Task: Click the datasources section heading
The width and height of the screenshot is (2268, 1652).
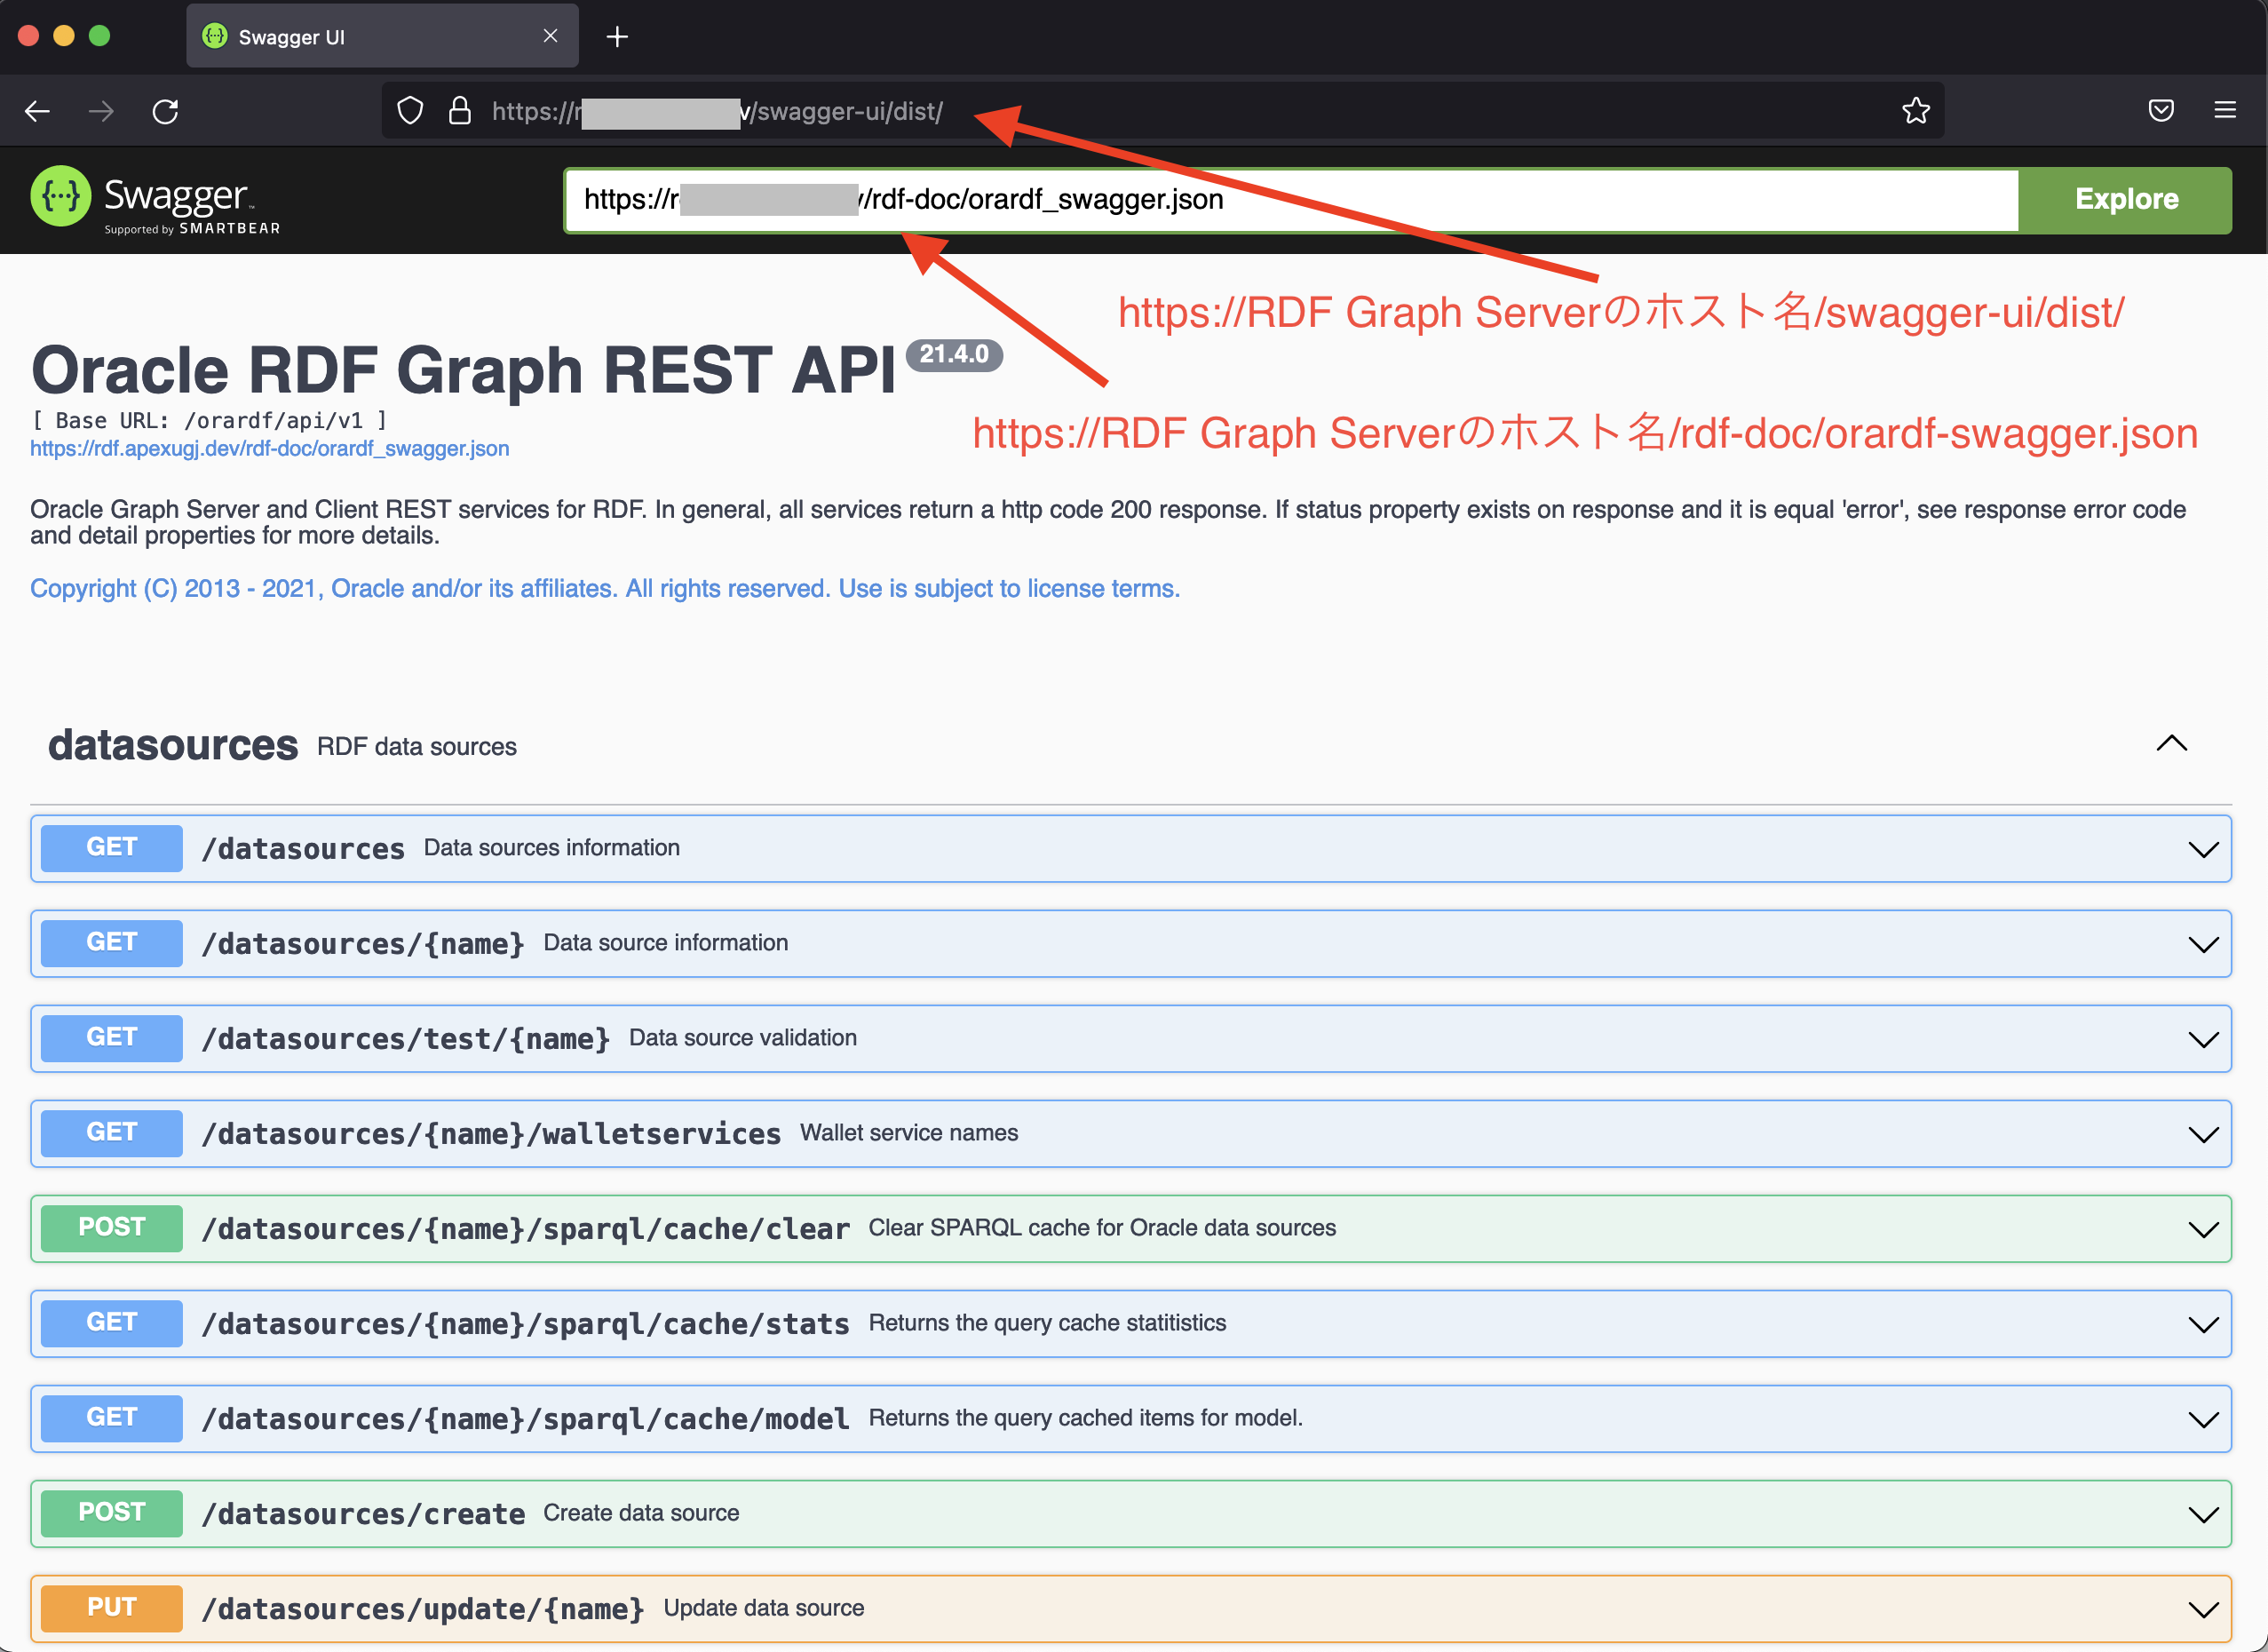Action: 173,746
